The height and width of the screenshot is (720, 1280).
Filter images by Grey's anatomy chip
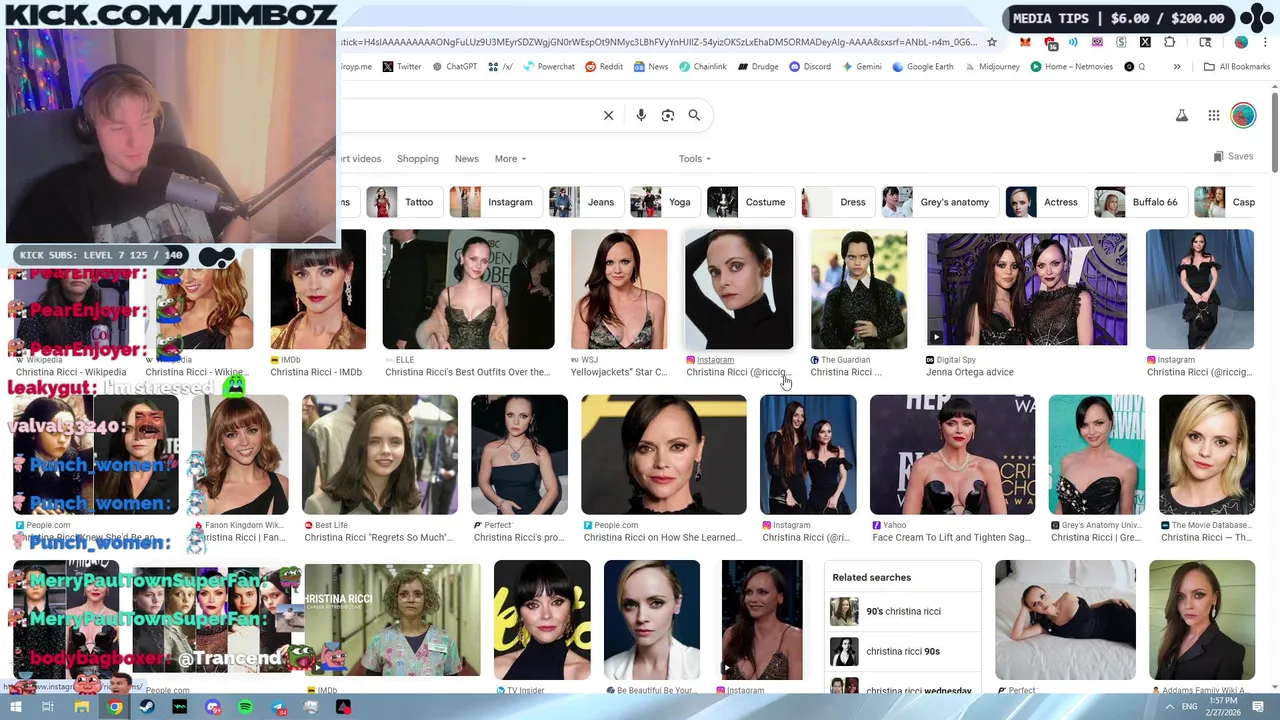[x=940, y=202]
